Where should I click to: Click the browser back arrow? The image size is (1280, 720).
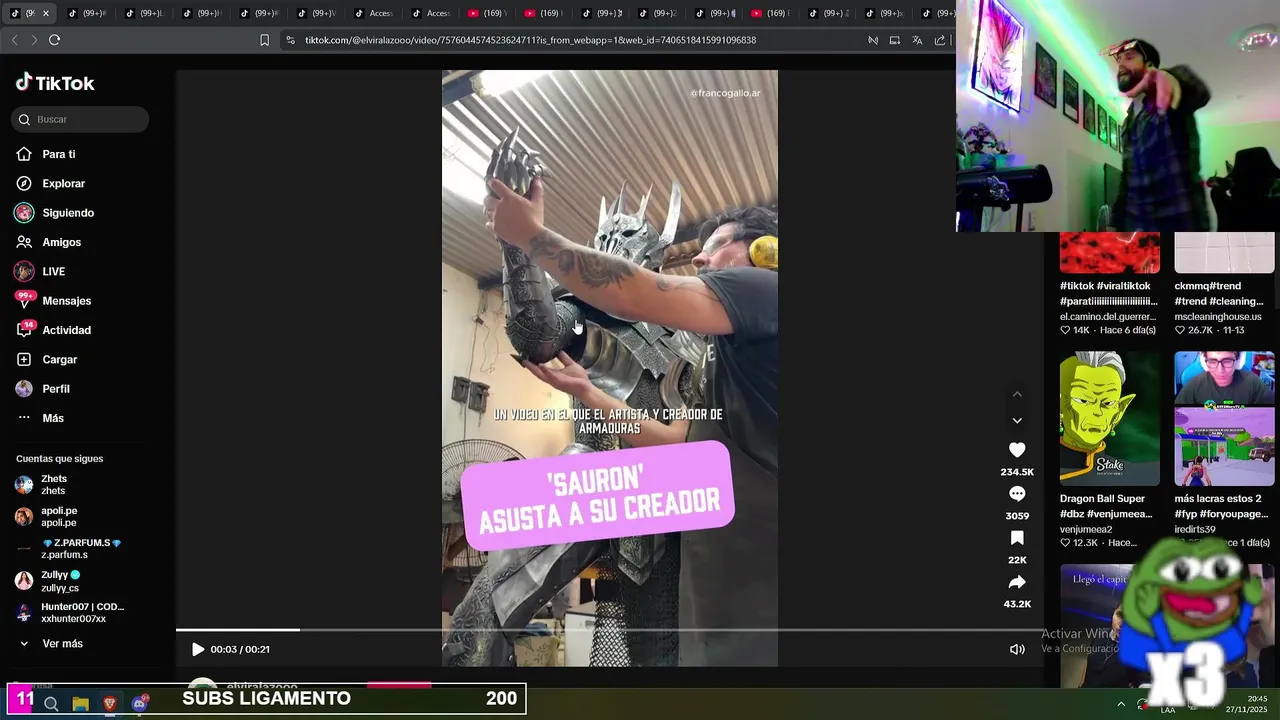(14, 40)
